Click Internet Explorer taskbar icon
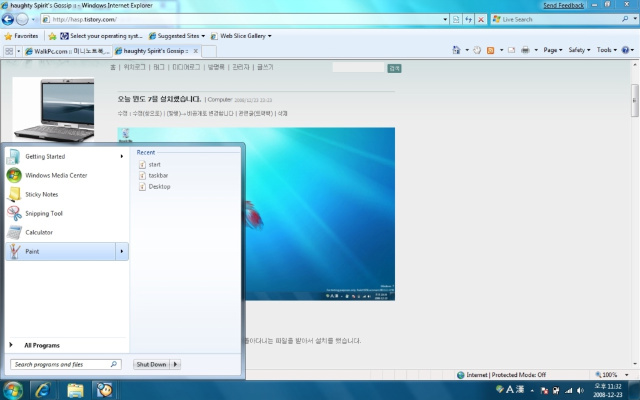The image size is (640, 400). click(x=42, y=390)
